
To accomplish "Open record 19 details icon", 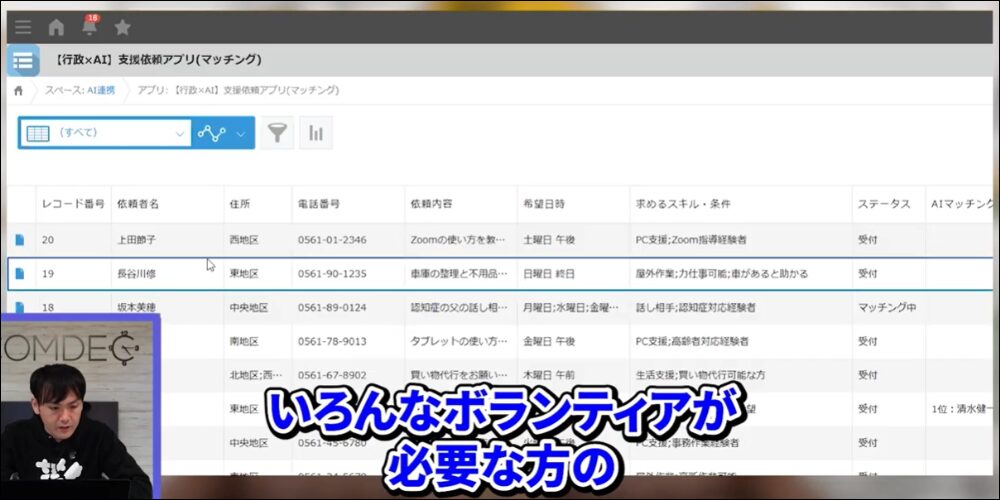I will (x=19, y=273).
